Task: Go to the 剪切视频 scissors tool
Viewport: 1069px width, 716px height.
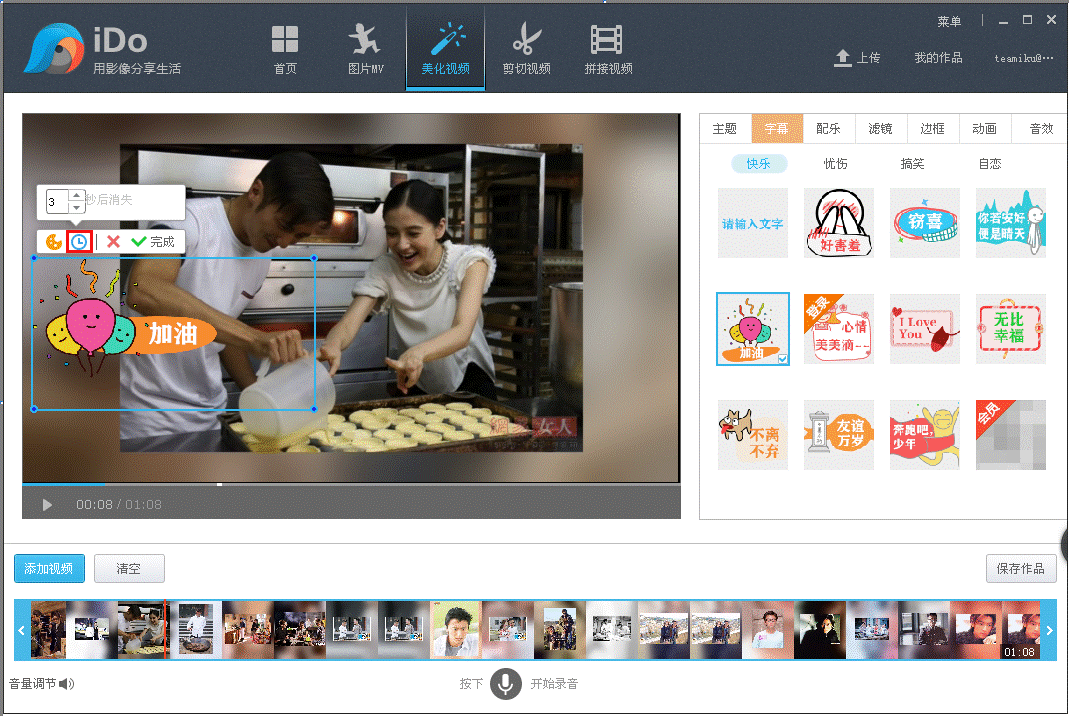Action: (526, 49)
